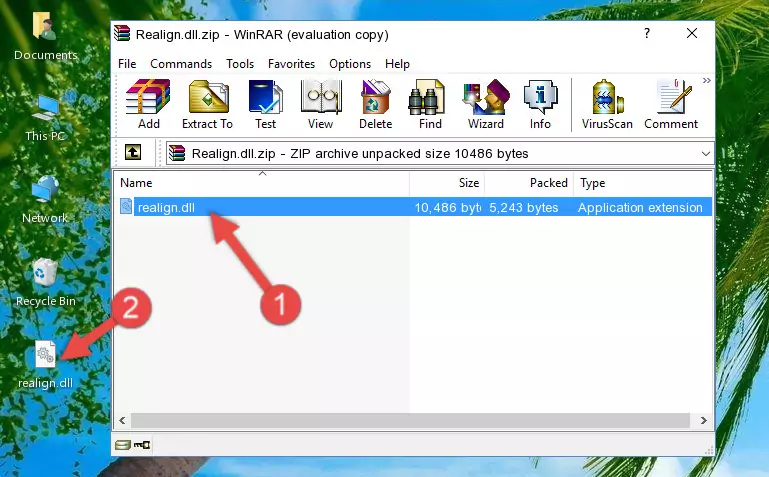The height and width of the screenshot is (477, 769).
Task: Close the WinRAR window
Action: pyautogui.click(x=692, y=33)
